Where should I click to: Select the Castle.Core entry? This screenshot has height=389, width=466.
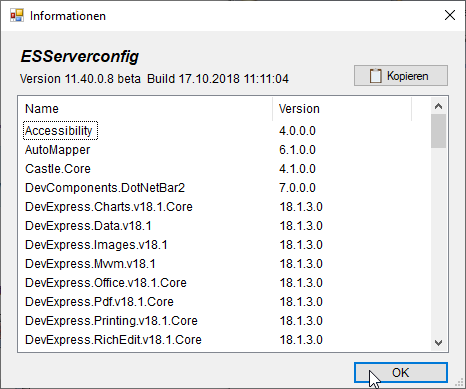click(x=58, y=169)
